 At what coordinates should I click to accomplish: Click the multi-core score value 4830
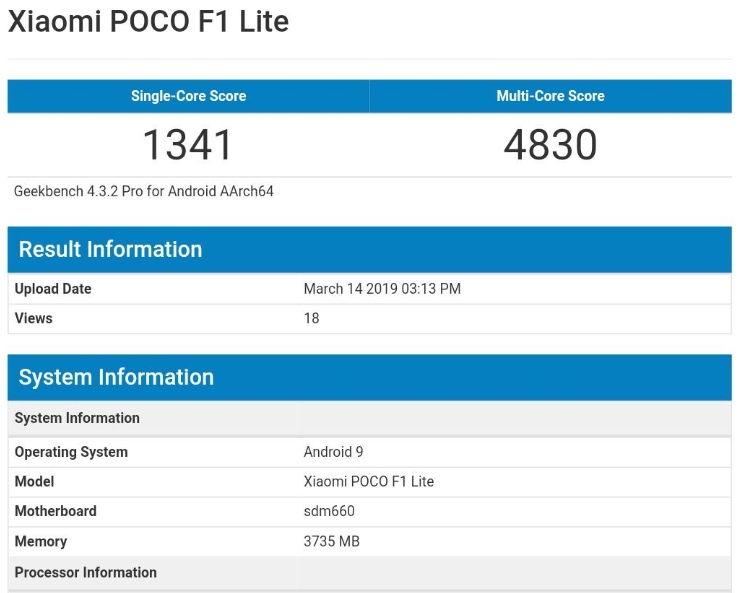pyautogui.click(x=550, y=144)
